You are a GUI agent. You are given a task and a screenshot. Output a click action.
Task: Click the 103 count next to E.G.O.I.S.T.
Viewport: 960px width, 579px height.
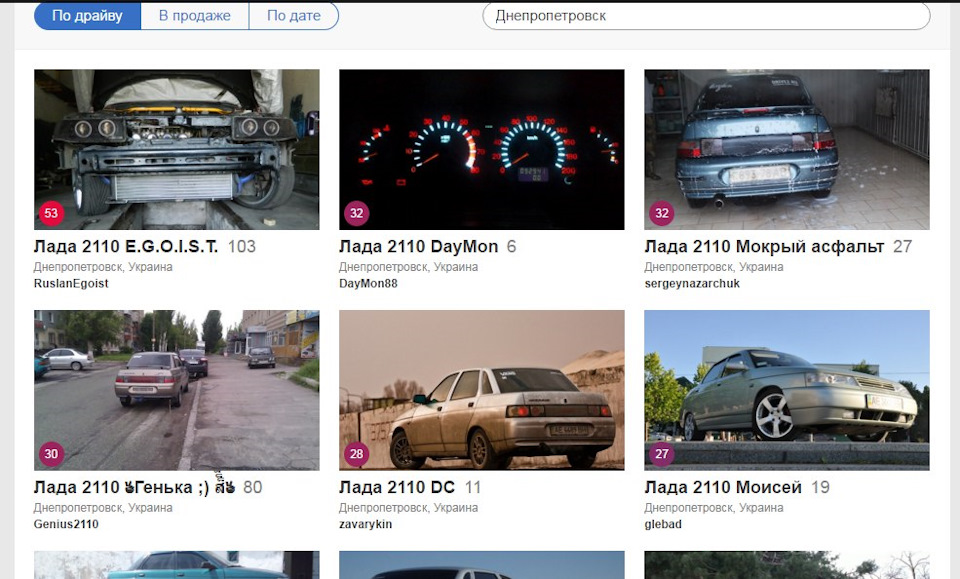coord(242,247)
